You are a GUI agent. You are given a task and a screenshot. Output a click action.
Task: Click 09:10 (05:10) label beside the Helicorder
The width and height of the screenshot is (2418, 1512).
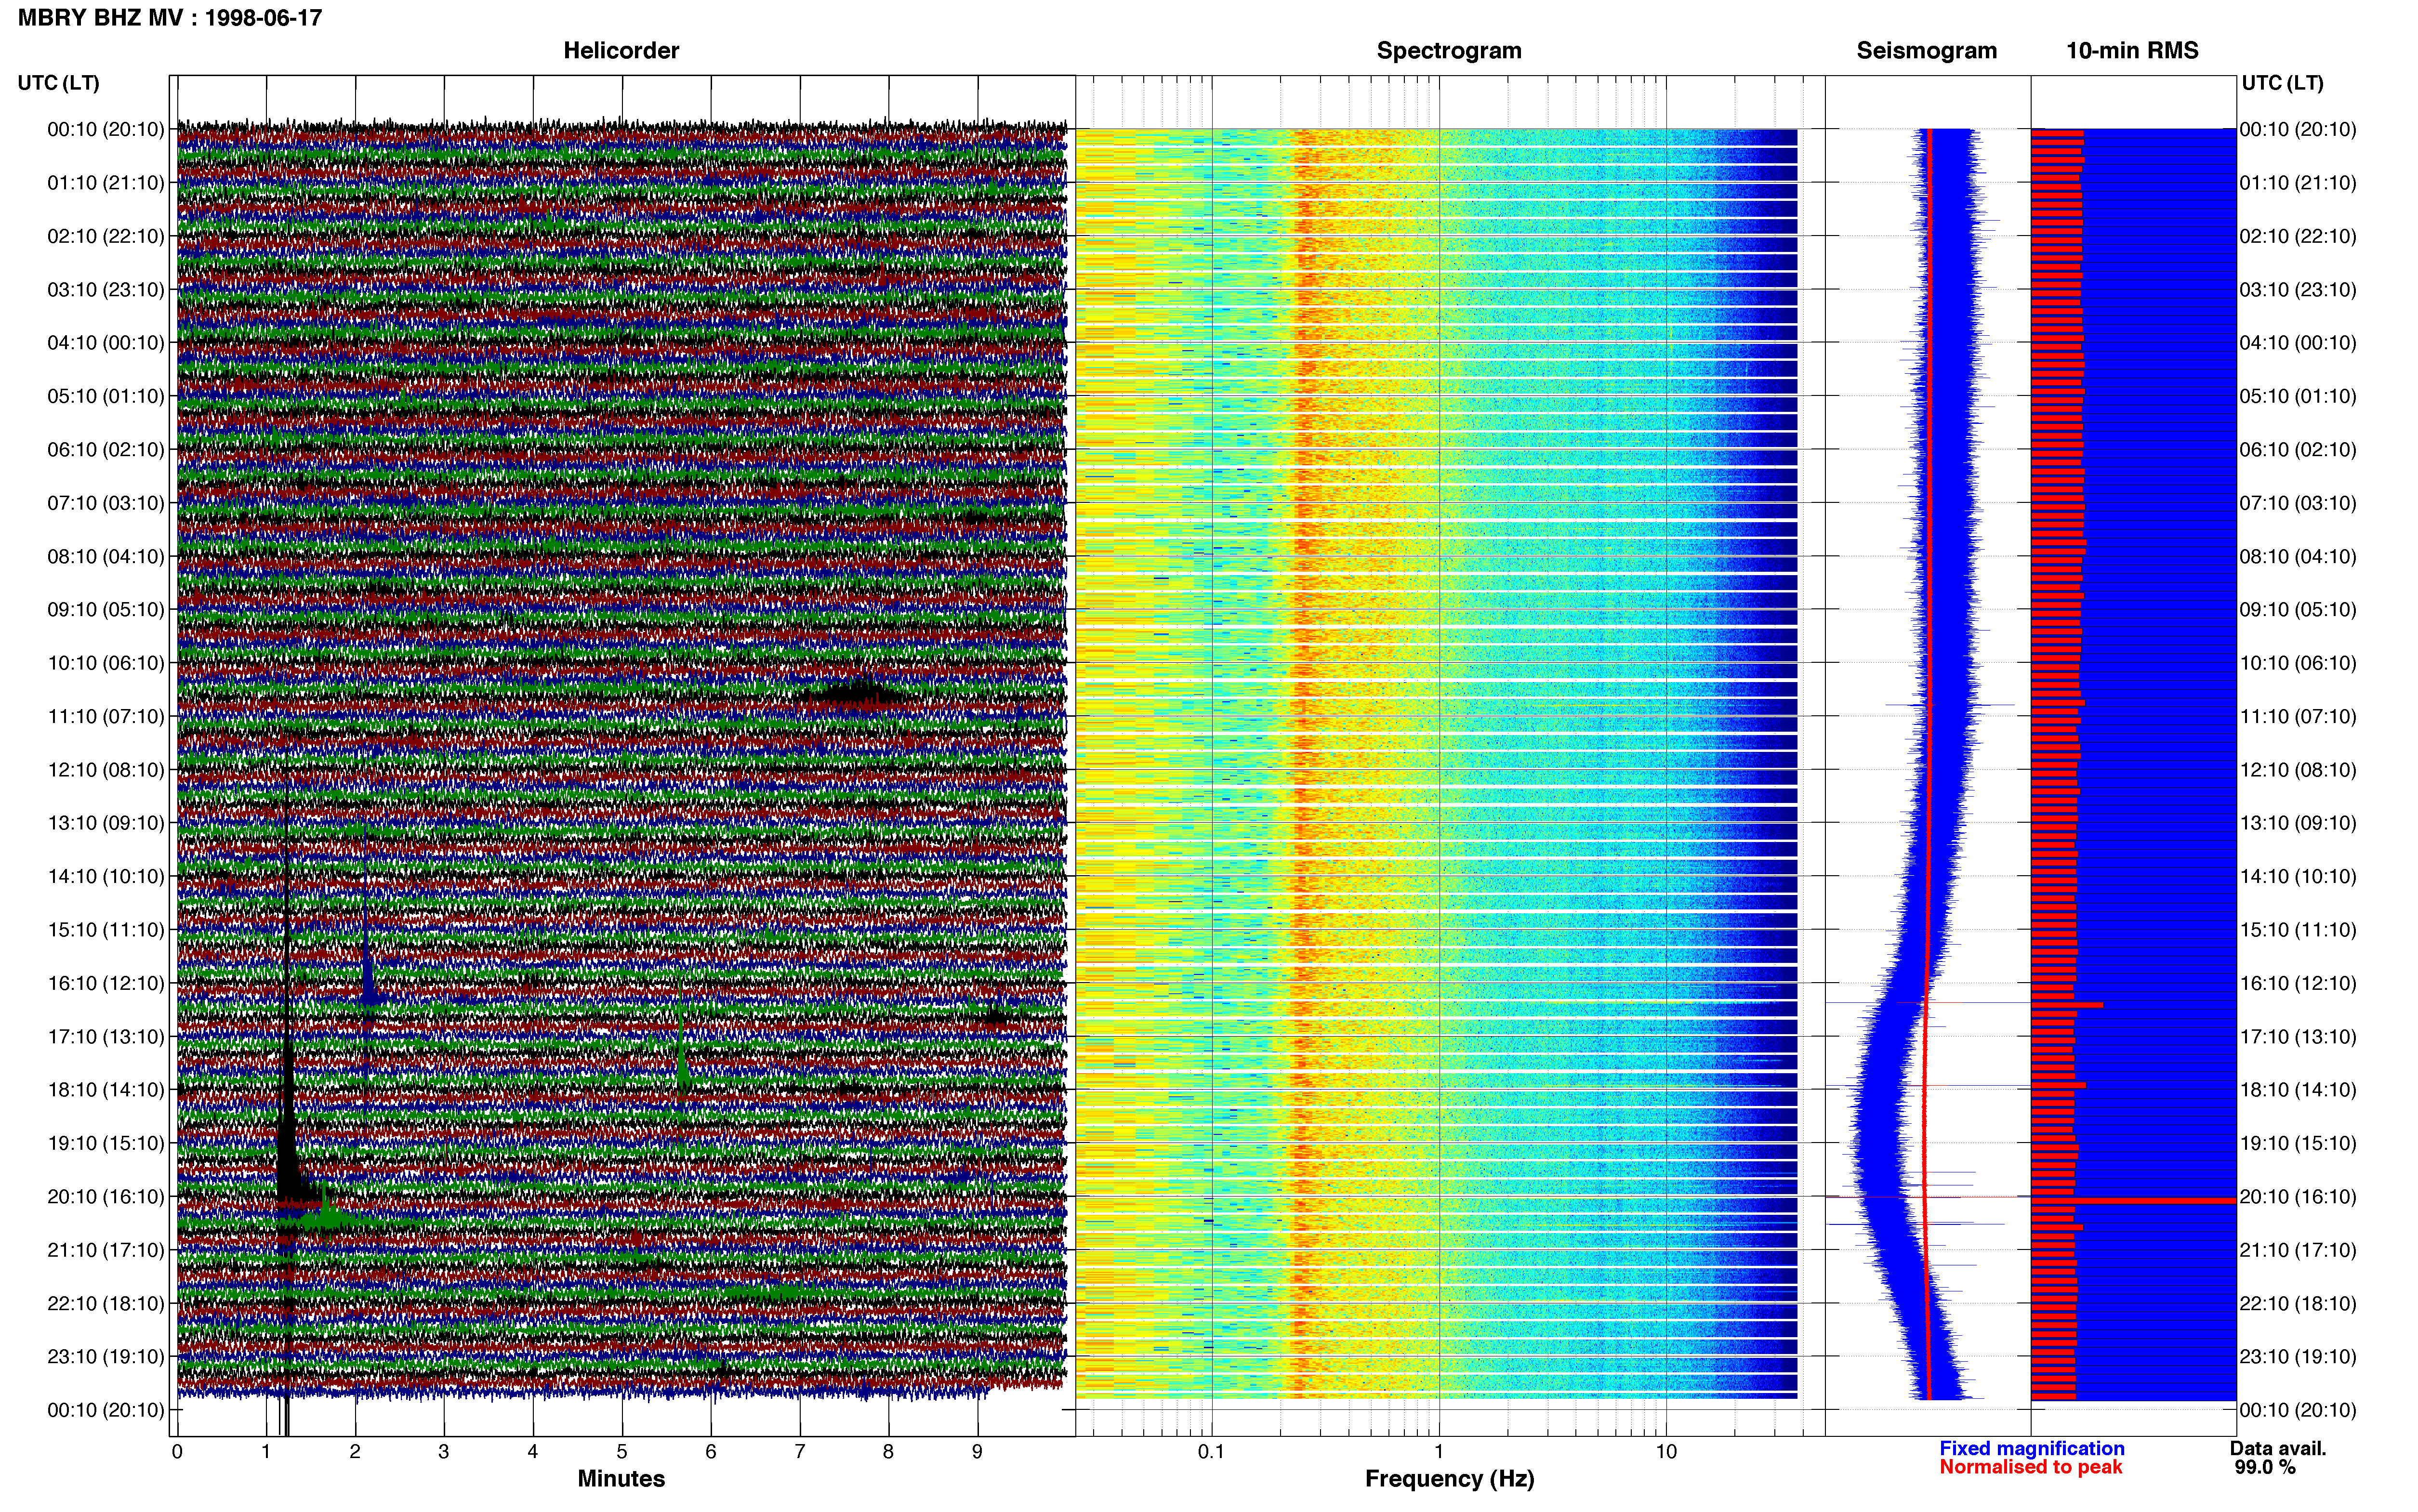[x=106, y=610]
